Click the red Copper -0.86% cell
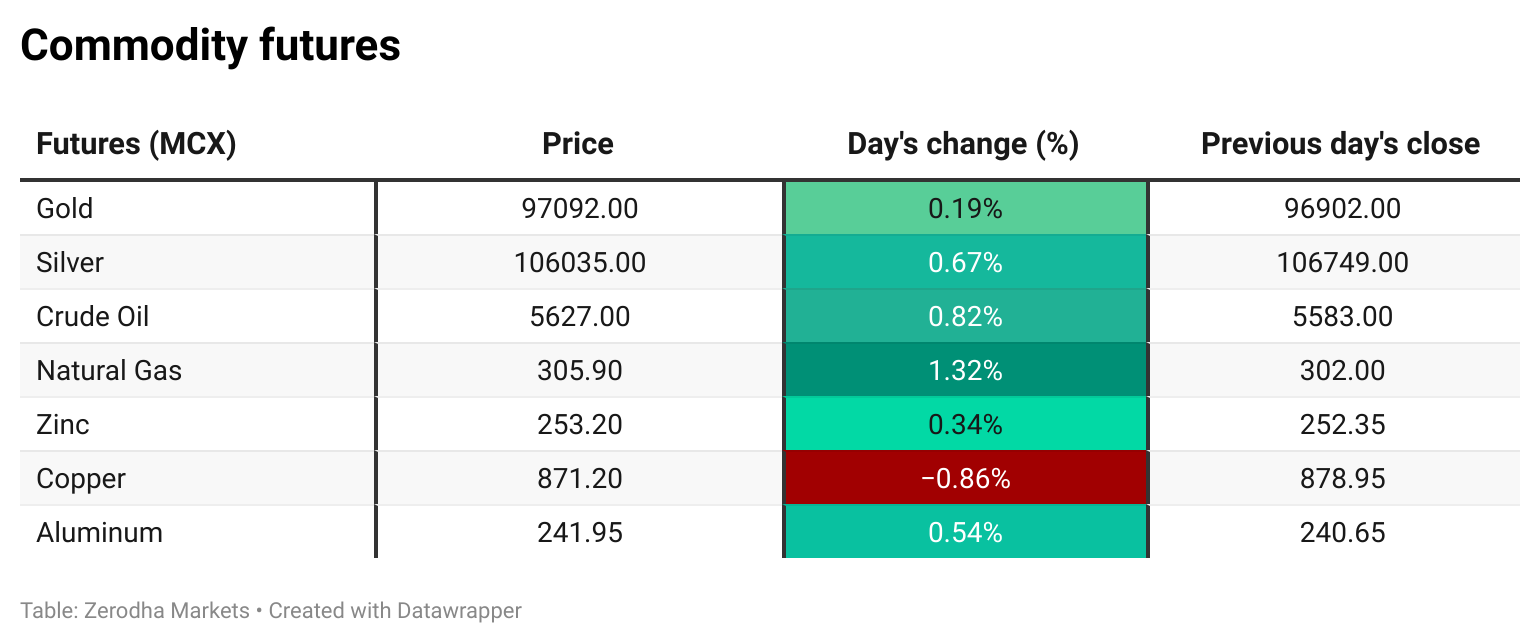 click(x=966, y=479)
